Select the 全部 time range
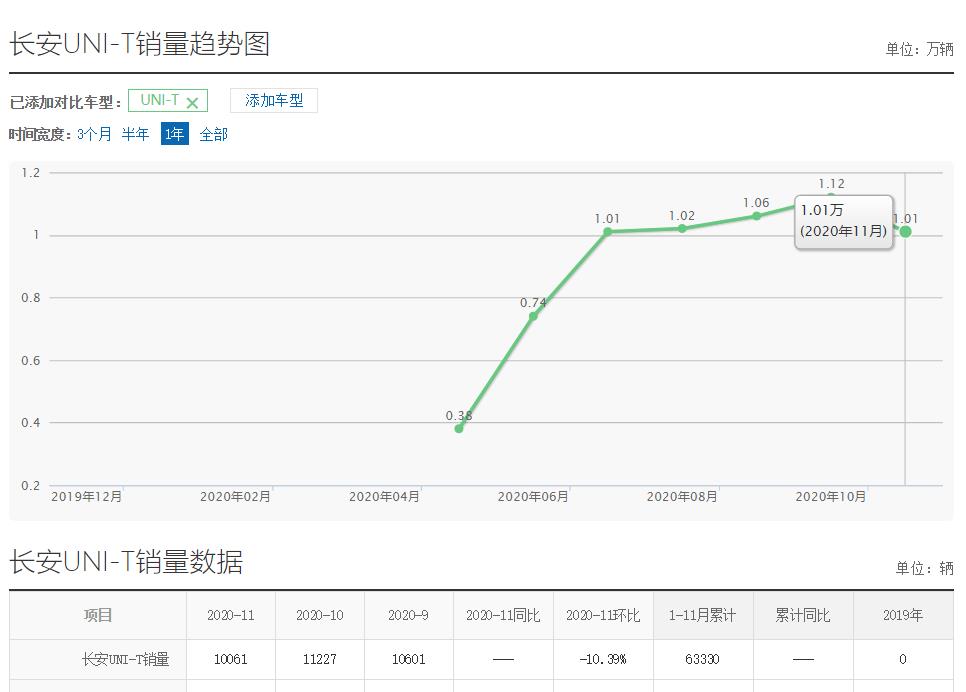Screen dimensions: 966x692 [214, 134]
